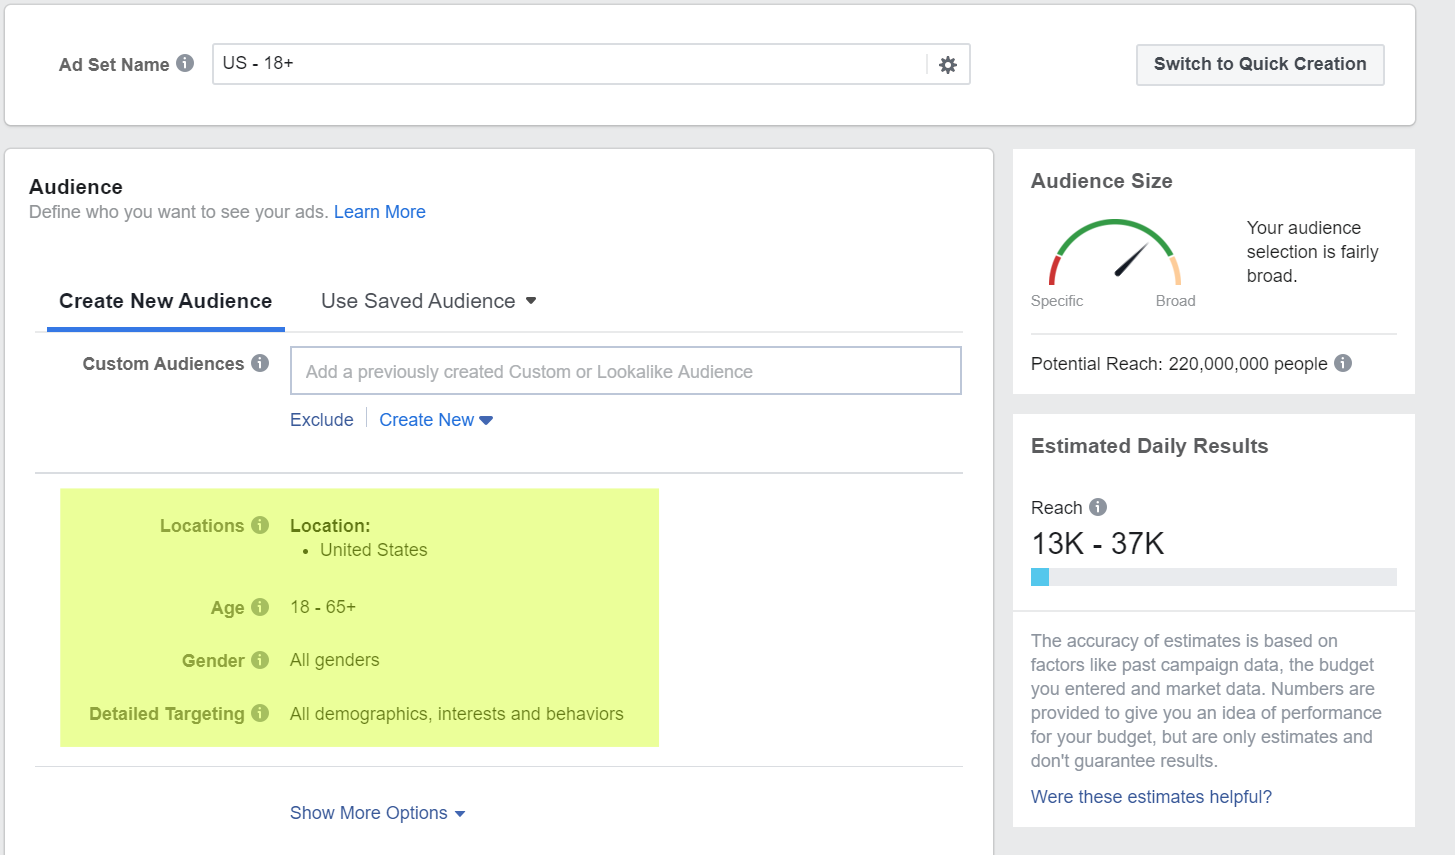The width and height of the screenshot is (1455, 855).
Task: Click the audience selection is fairly broad text
Action: point(1313,252)
